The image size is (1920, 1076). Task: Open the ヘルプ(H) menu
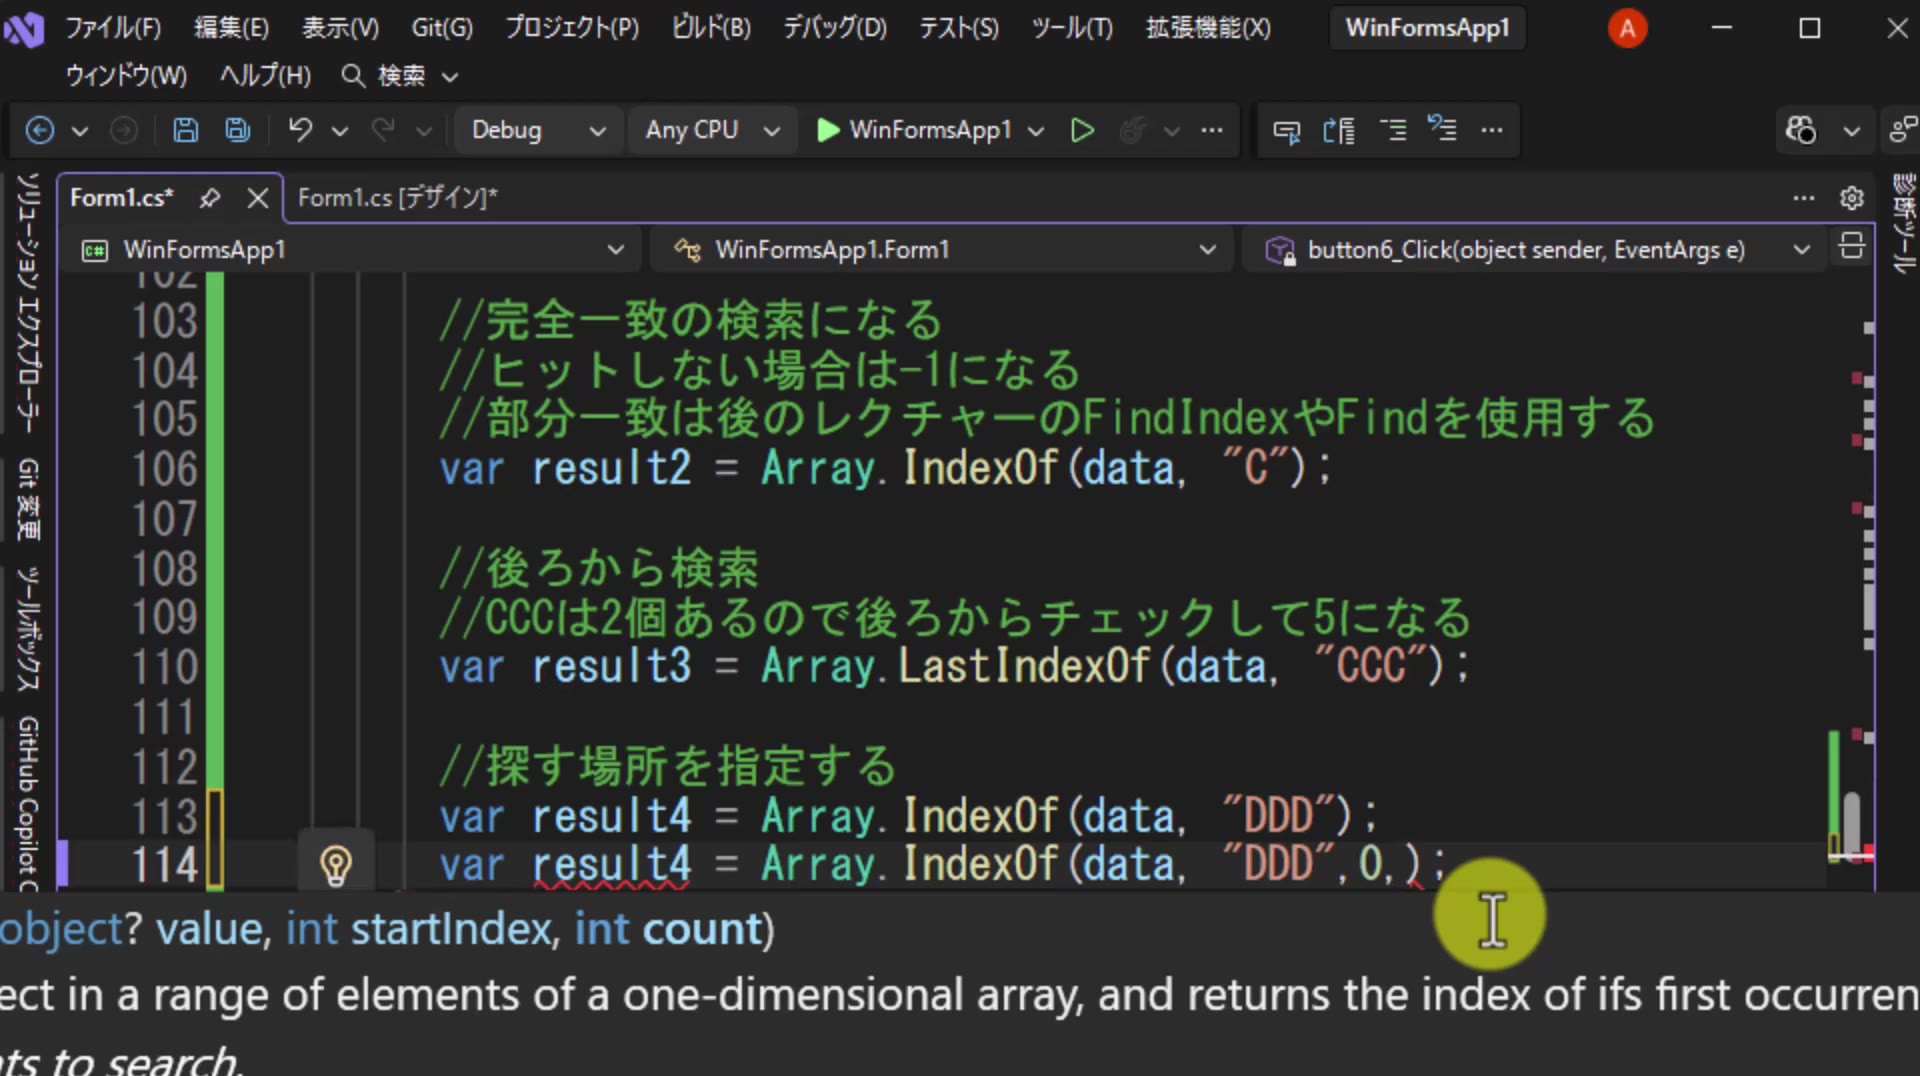coord(265,76)
